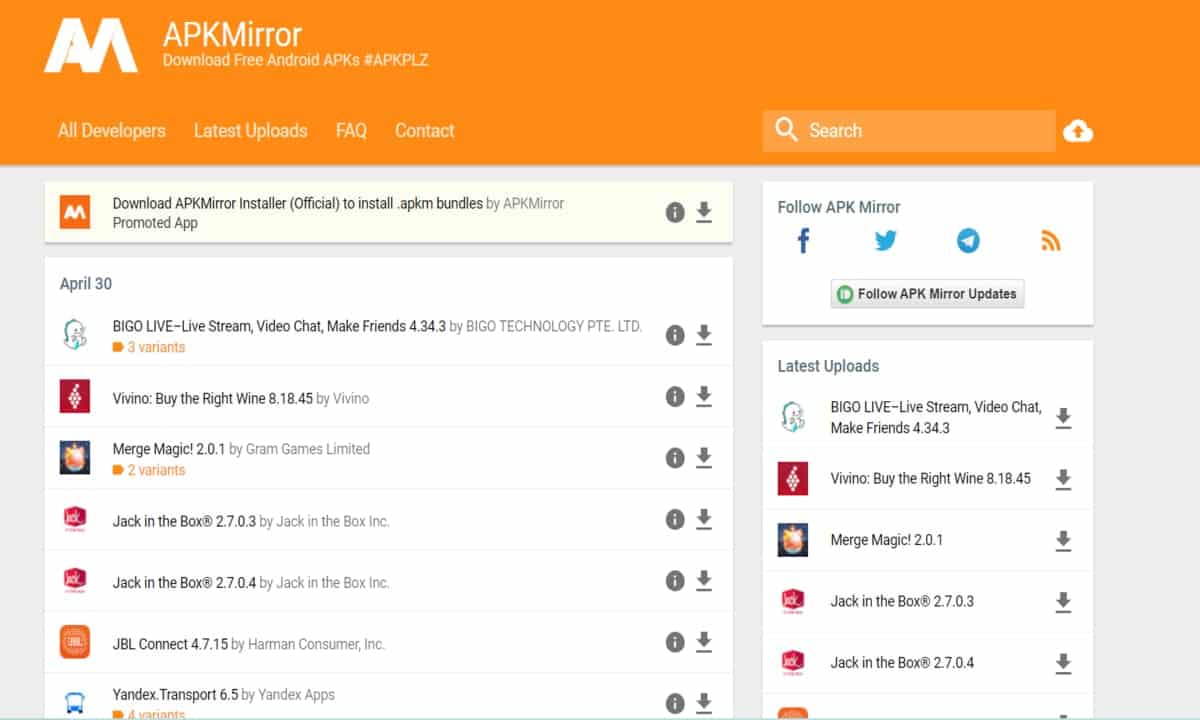Click the Follow APK Mirror Updates button

pyautogui.click(x=927, y=294)
